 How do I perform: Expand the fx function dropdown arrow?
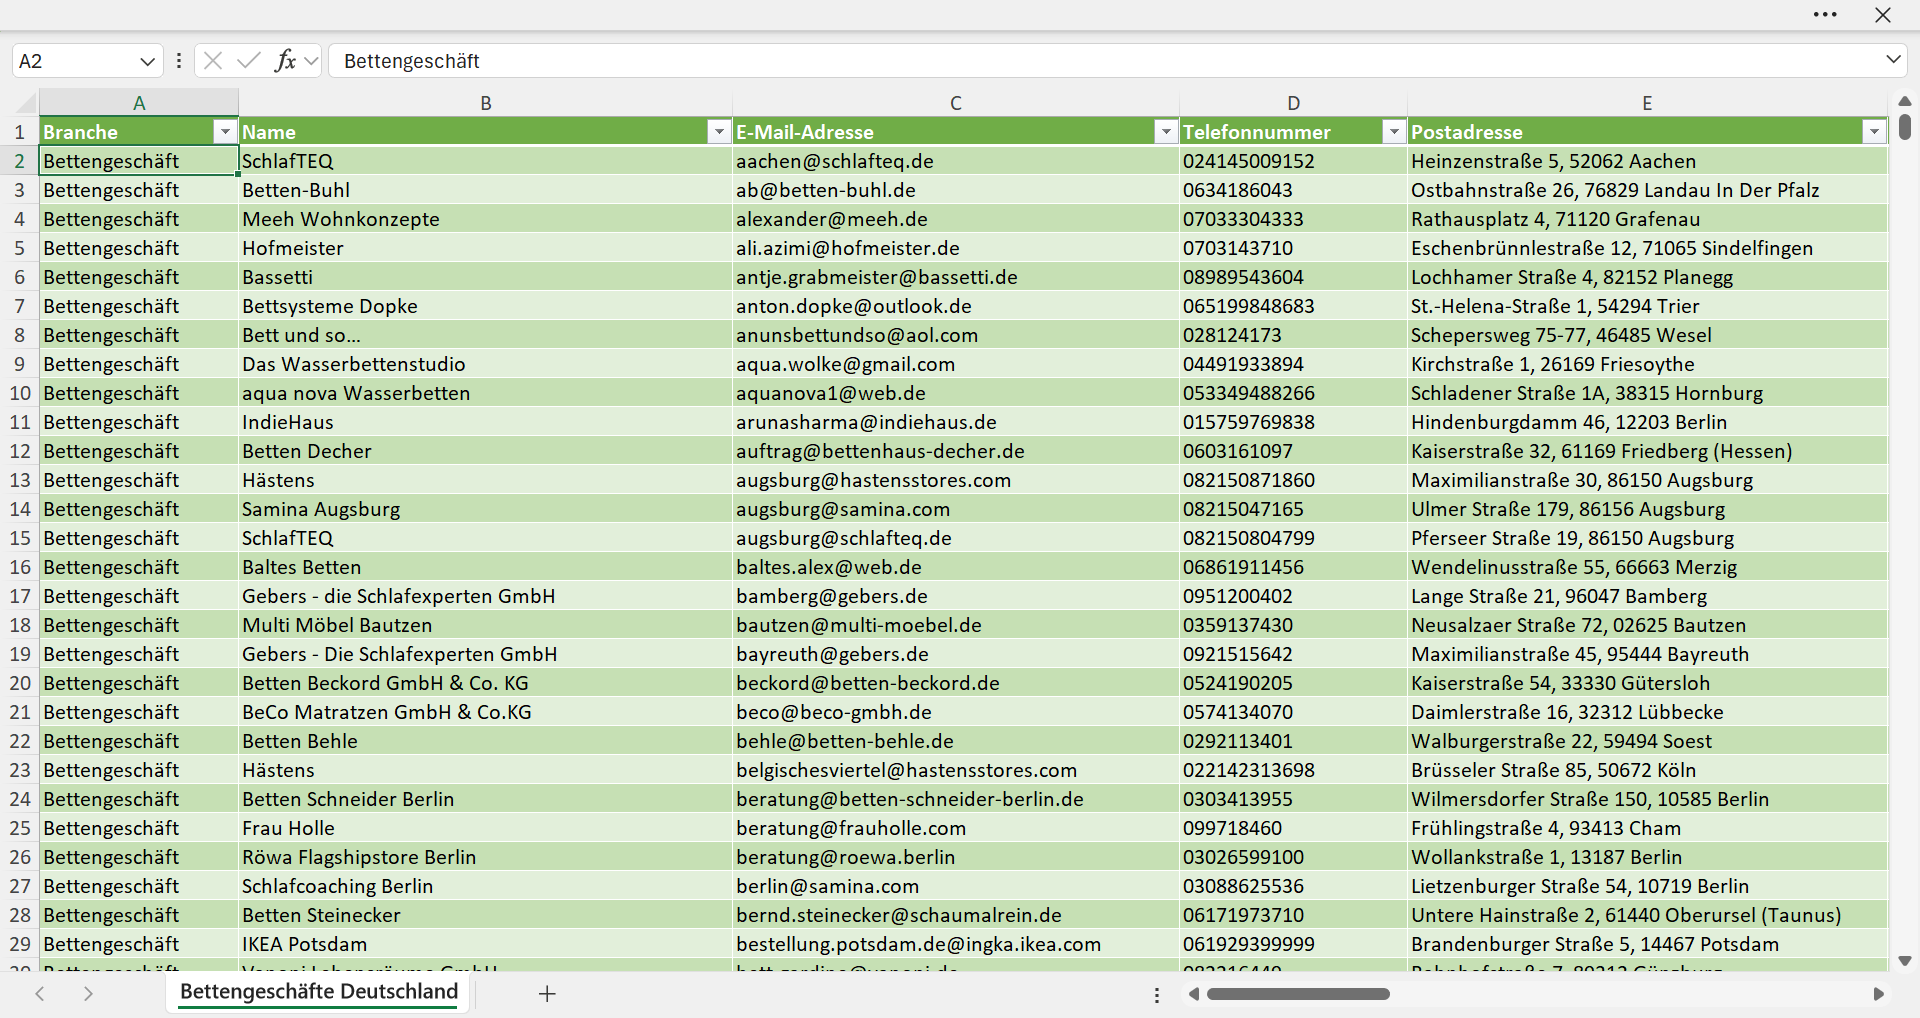(x=311, y=61)
